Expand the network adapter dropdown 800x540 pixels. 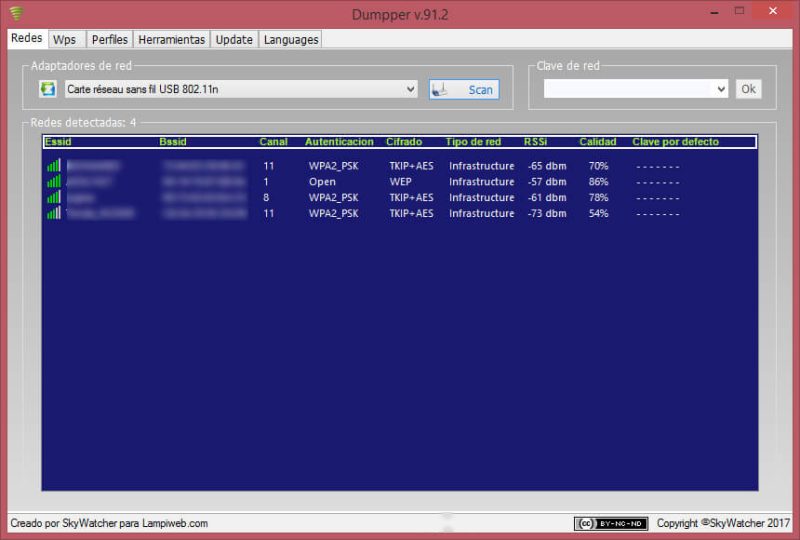410,89
